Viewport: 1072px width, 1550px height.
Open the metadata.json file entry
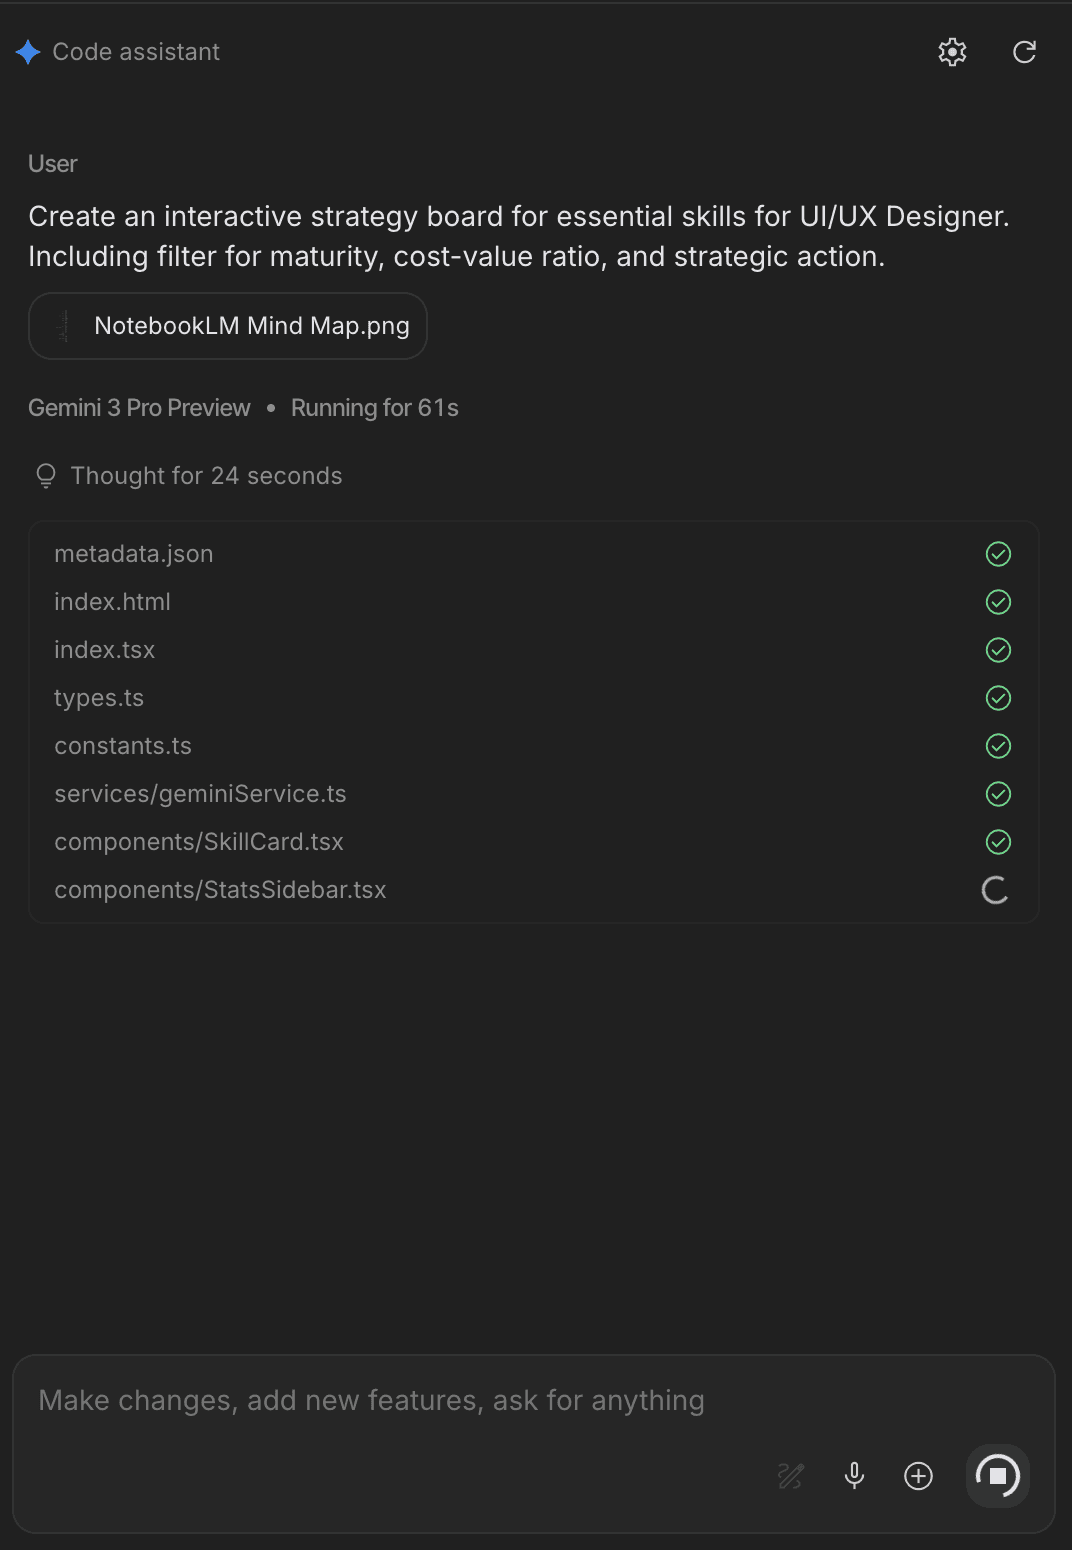(134, 554)
